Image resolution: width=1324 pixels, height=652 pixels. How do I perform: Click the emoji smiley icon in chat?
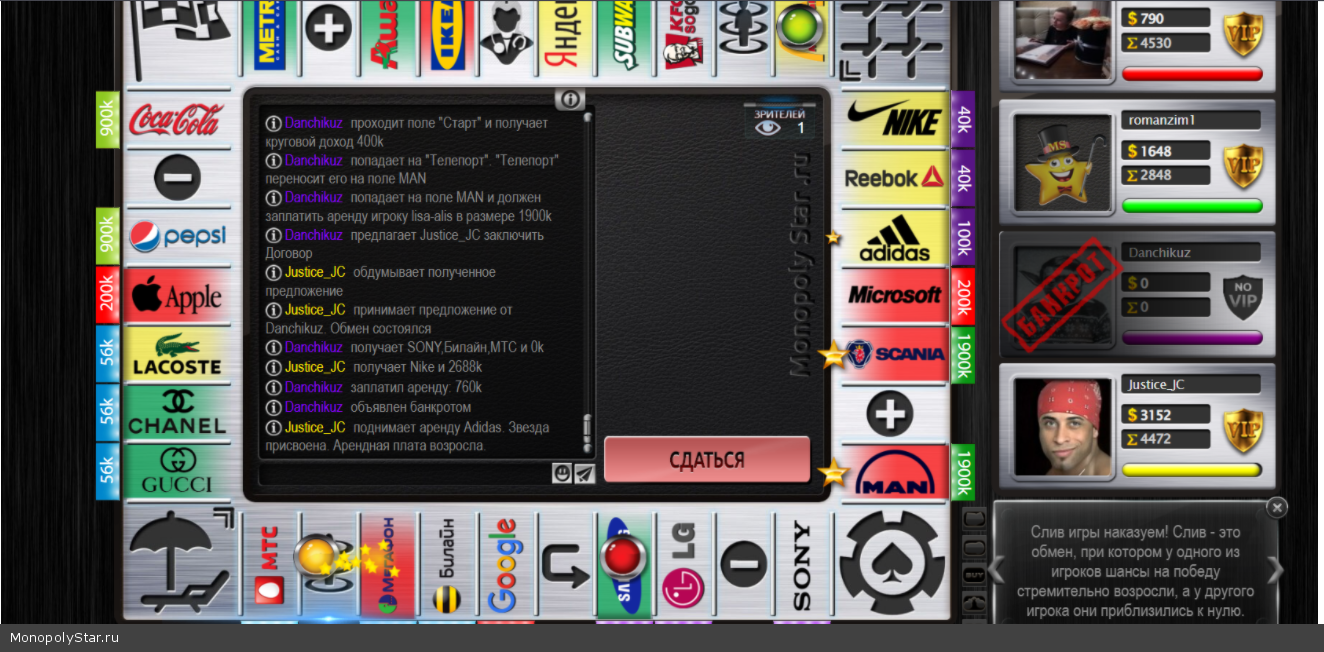point(562,473)
